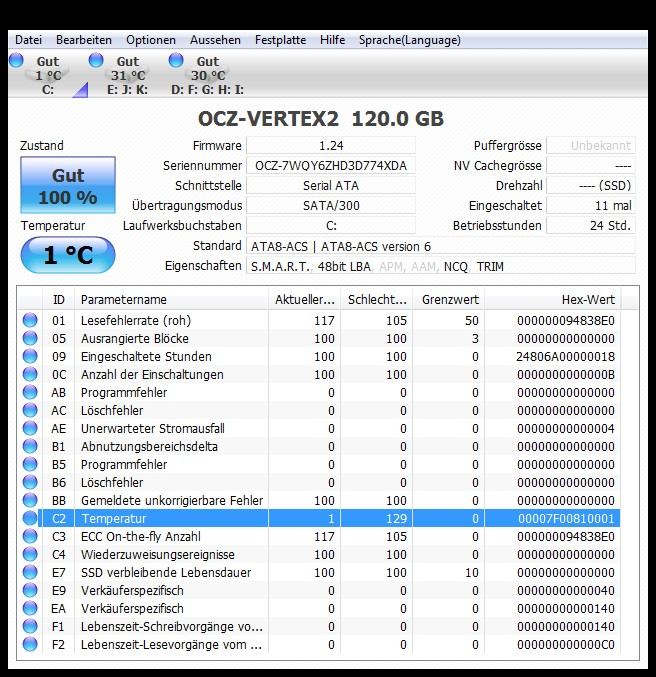The height and width of the screenshot is (677, 656).
Task: Click status icon of Gemeldete unkorrigierbare Fehler row
Action: pyautogui.click(x=30, y=500)
